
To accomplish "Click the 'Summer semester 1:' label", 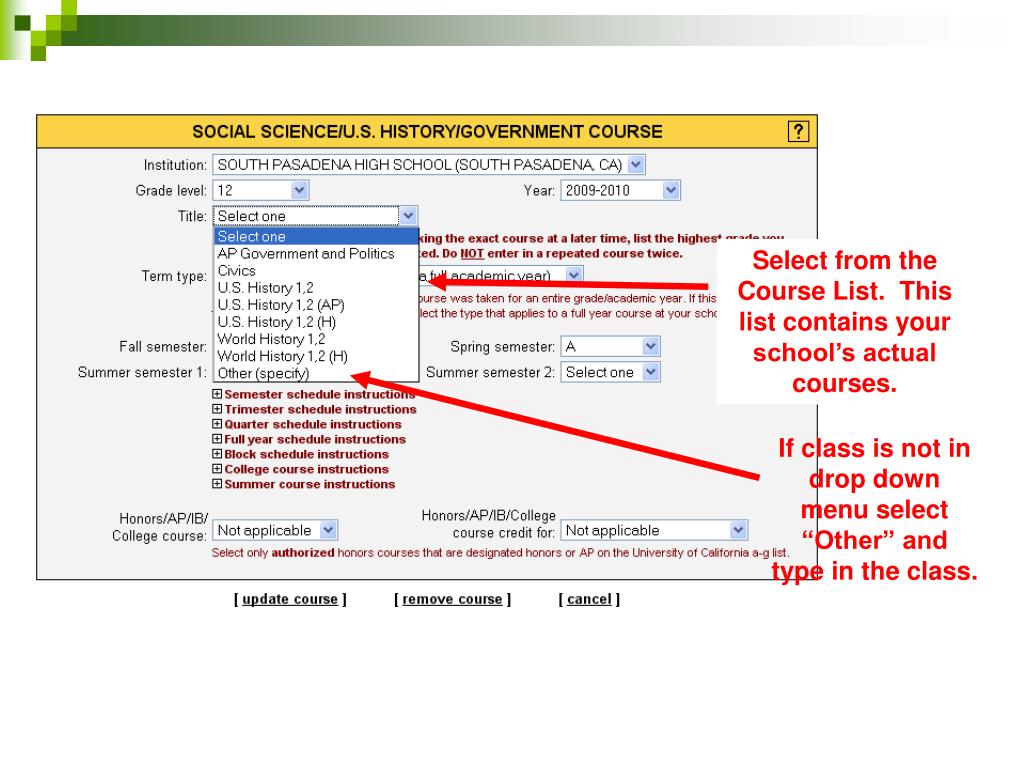I will click(x=142, y=372).
